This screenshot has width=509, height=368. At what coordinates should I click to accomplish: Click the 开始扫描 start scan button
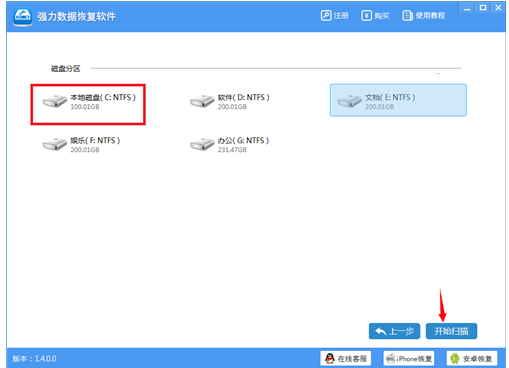451,331
